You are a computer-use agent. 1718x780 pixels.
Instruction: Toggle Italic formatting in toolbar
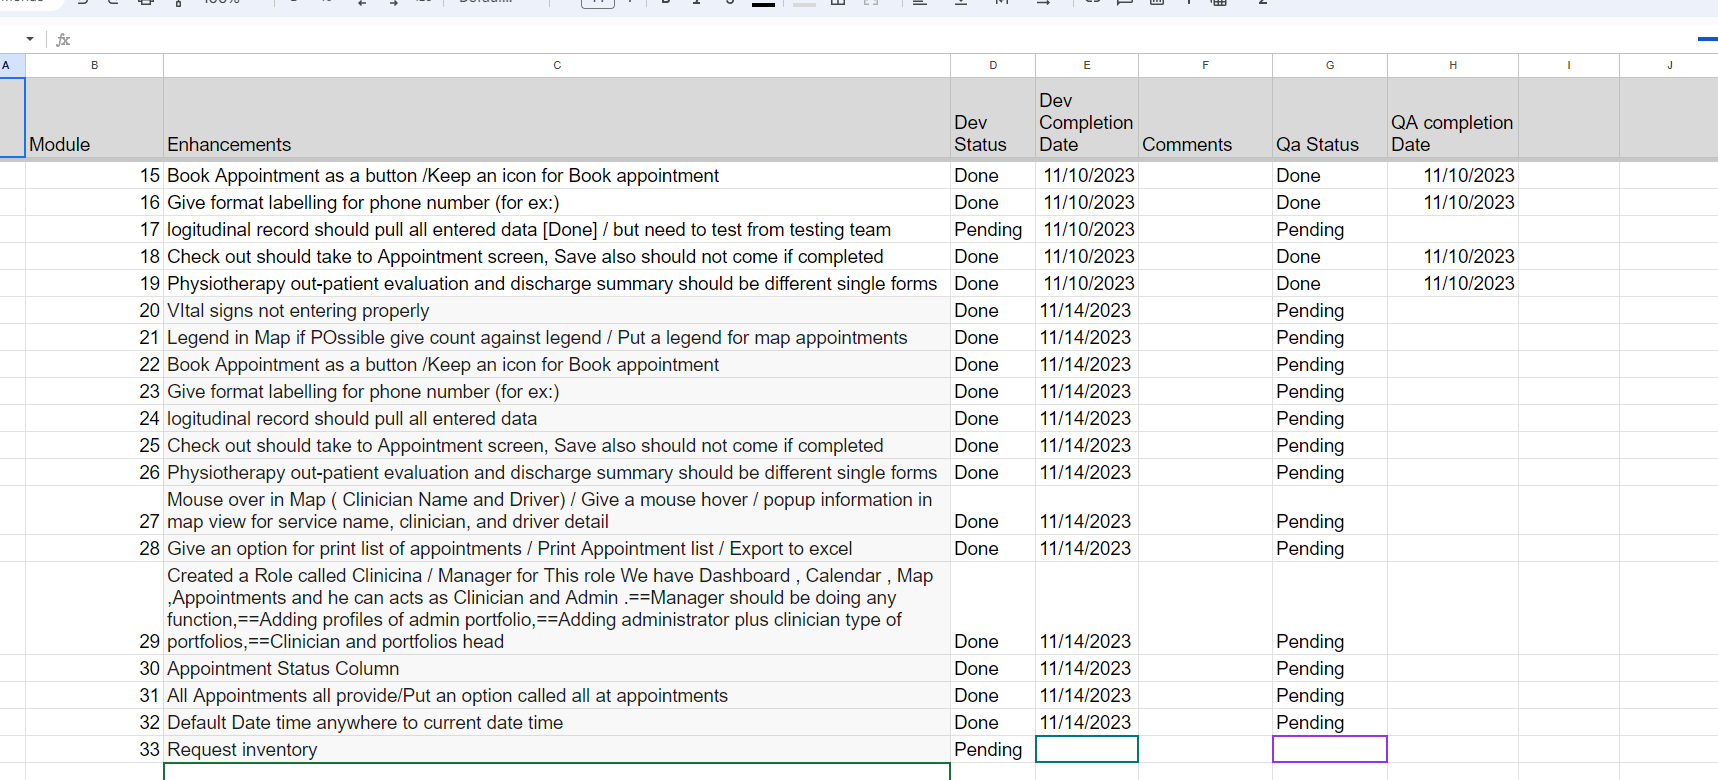click(x=697, y=3)
